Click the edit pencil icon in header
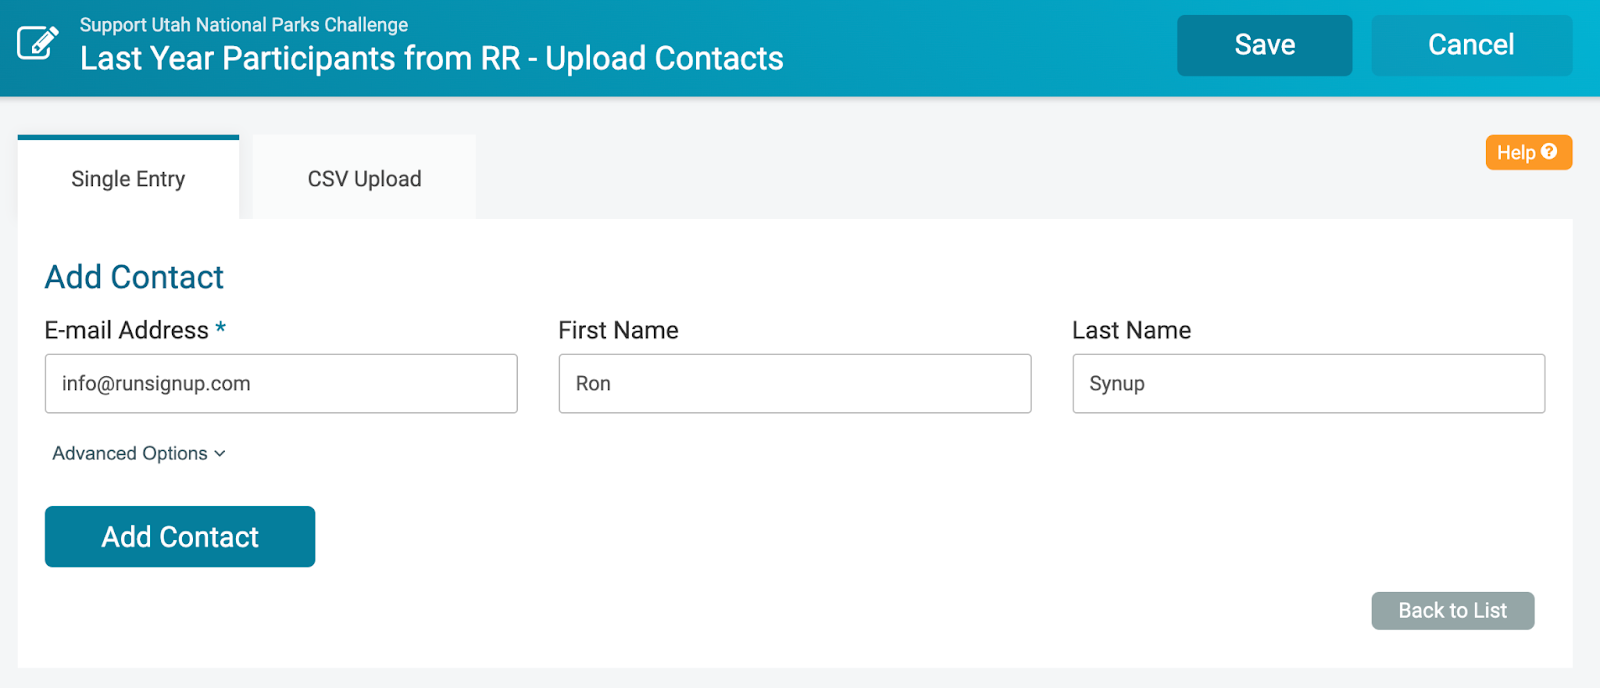Viewport: 1600px width, 688px height. [x=38, y=43]
